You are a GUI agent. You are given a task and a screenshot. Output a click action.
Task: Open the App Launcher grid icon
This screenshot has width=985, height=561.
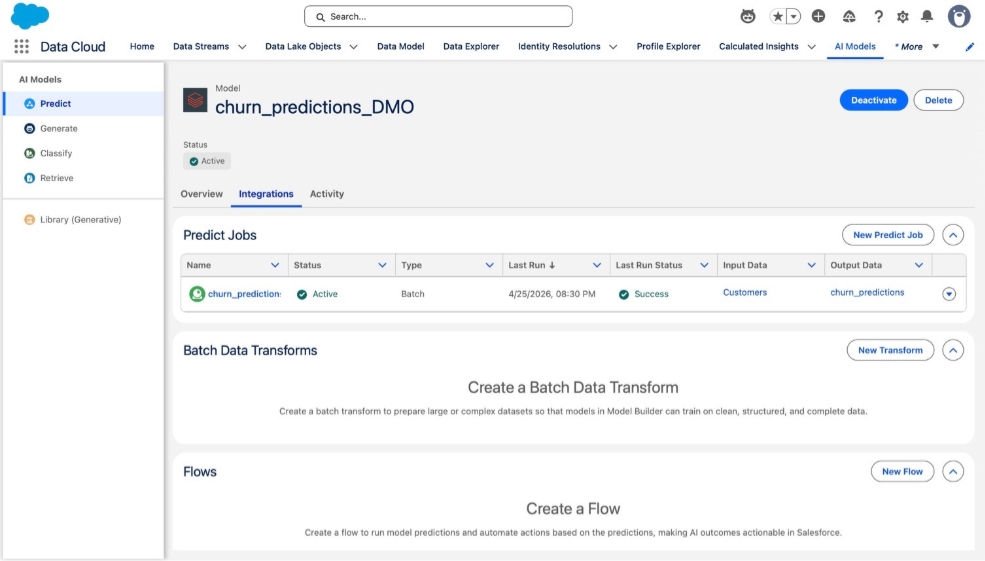21,46
